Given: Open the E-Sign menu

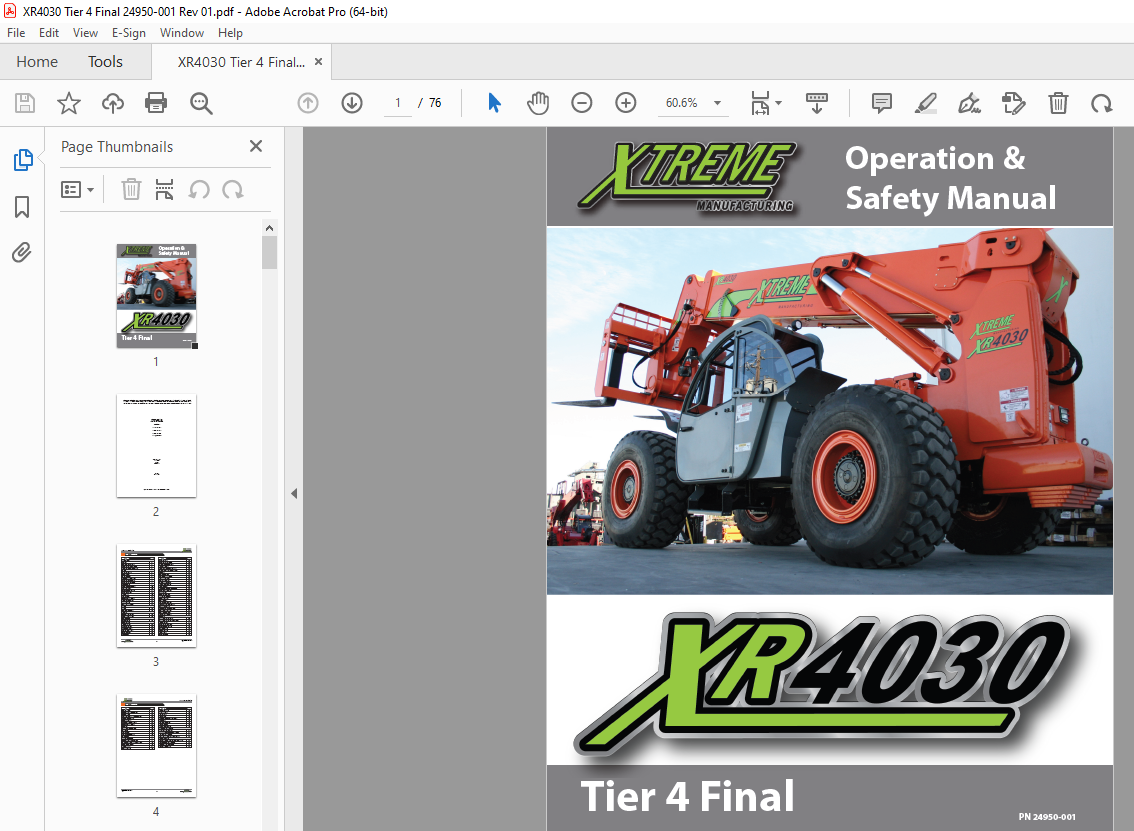Looking at the screenshot, I should tap(129, 33).
